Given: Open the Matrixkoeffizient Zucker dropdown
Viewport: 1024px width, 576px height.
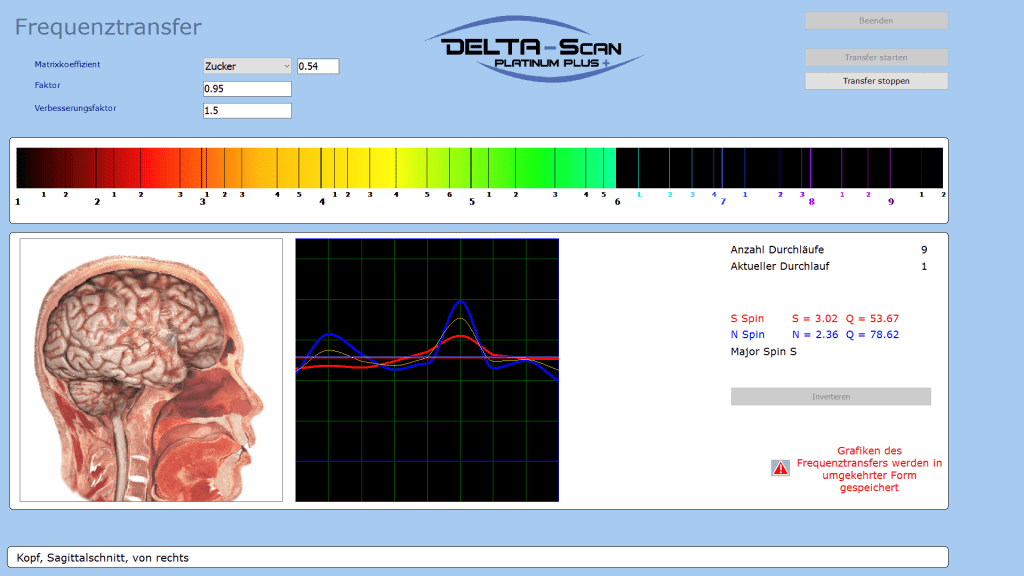Looking at the screenshot, I should 246,66.
